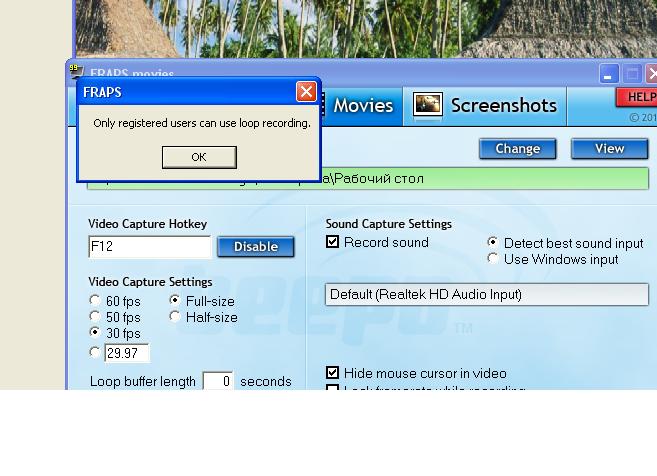Screen dimensions: 657x476
Task: Open the Realtek HD Audio Input dropdown
Action: 487,295
